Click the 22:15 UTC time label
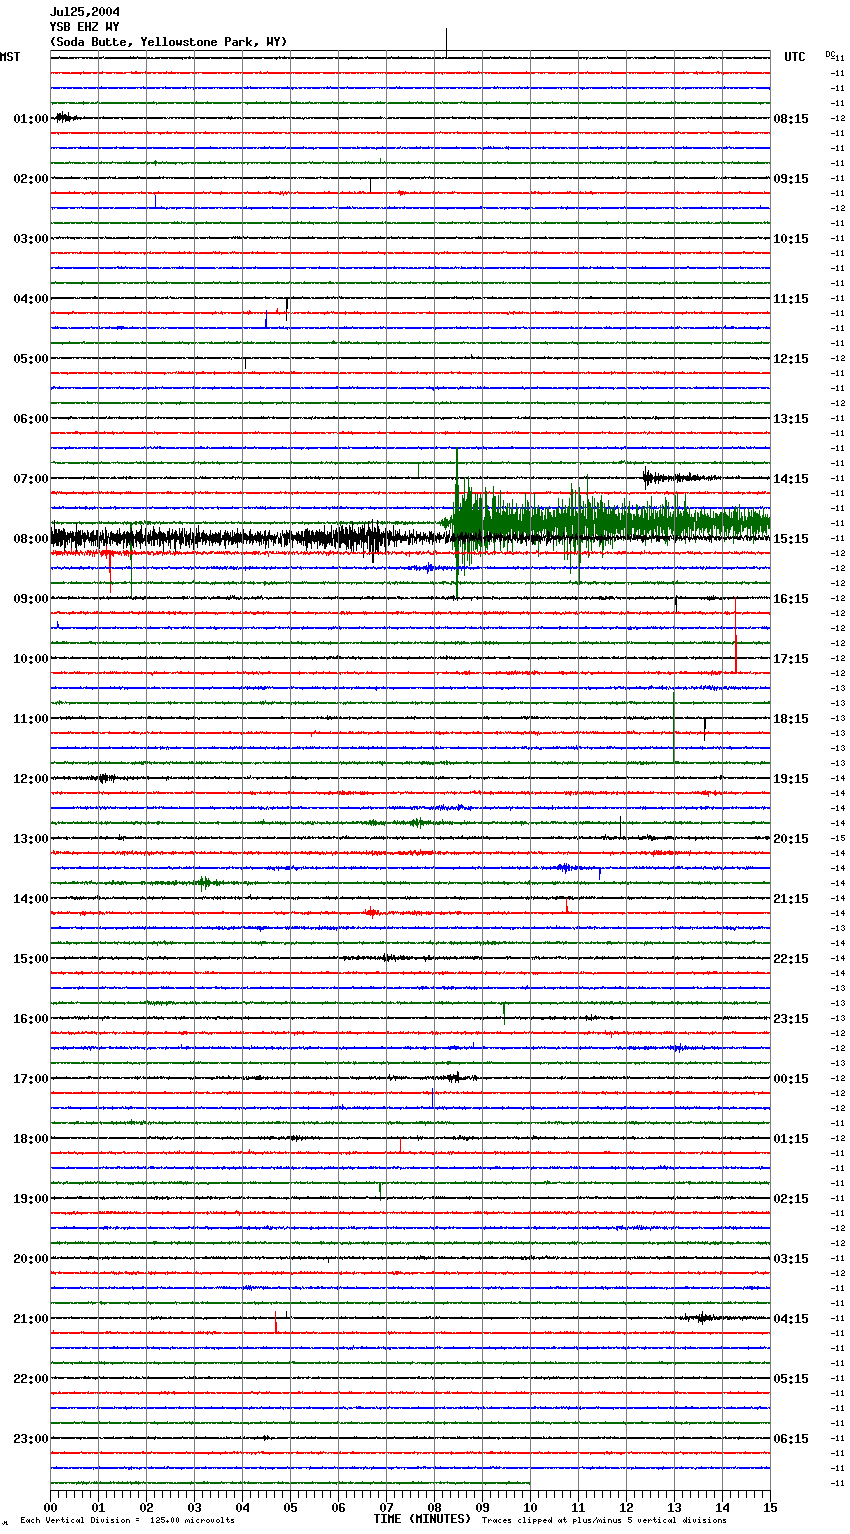 point(791,959)
